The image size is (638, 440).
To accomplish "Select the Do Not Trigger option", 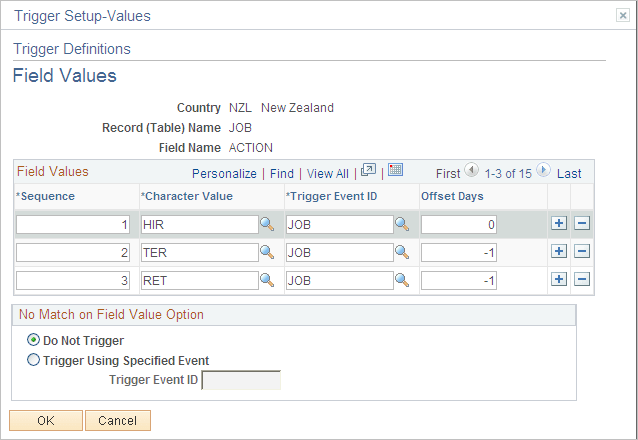I will coord(33,339).
